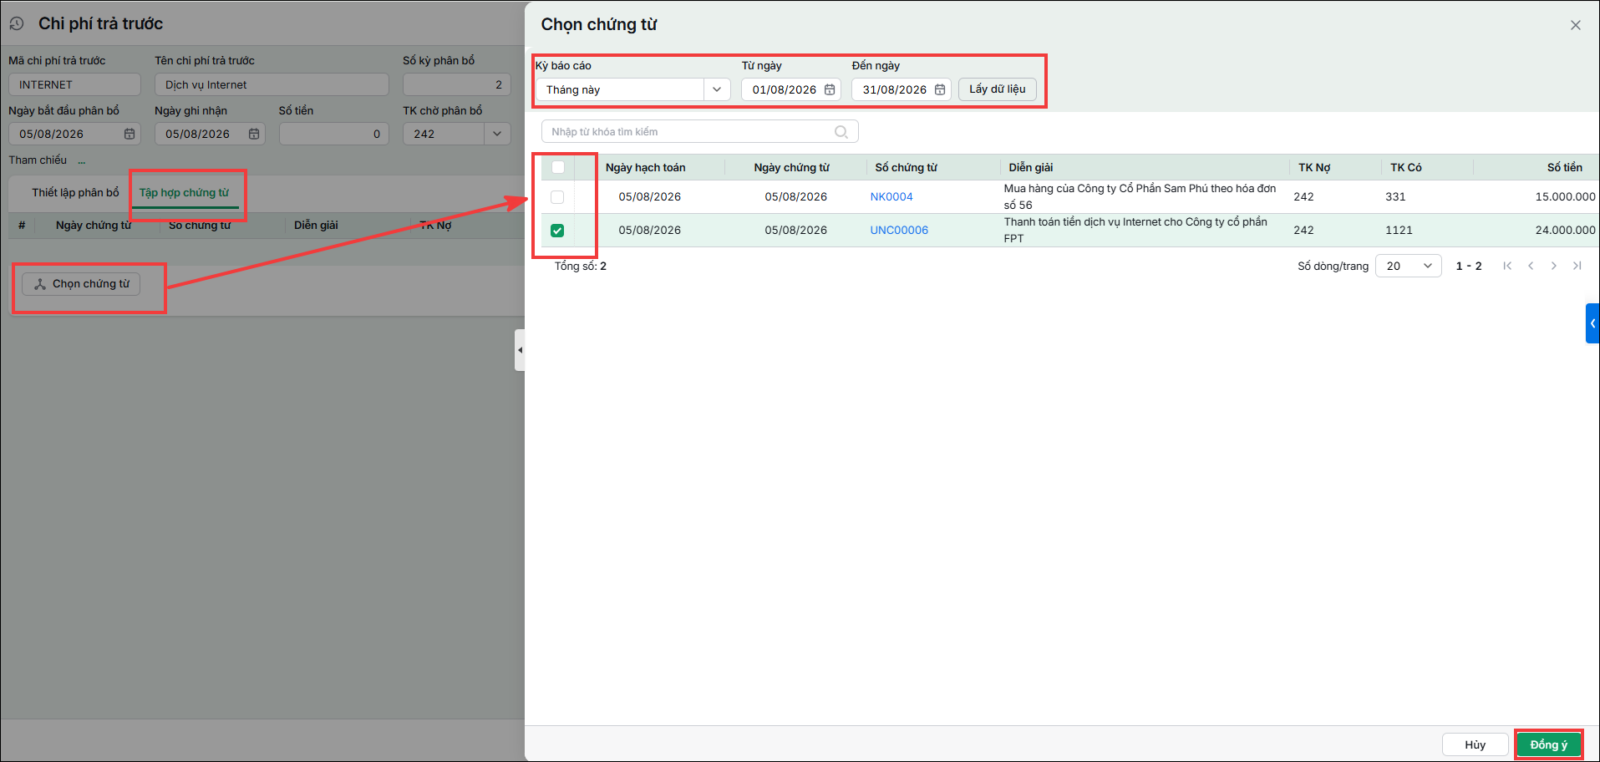This screenshot has height=762, width=1600.
Task: Click the Diễn giải column header in the dialog
Action: pos(1030,168)
